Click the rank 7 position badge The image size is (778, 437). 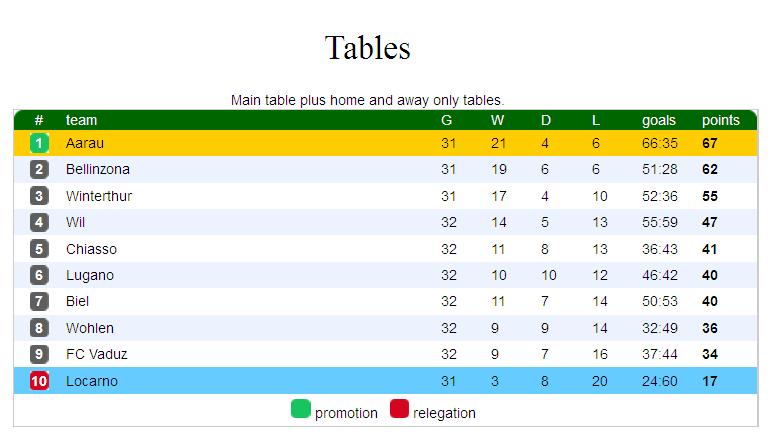click(39, 301)
